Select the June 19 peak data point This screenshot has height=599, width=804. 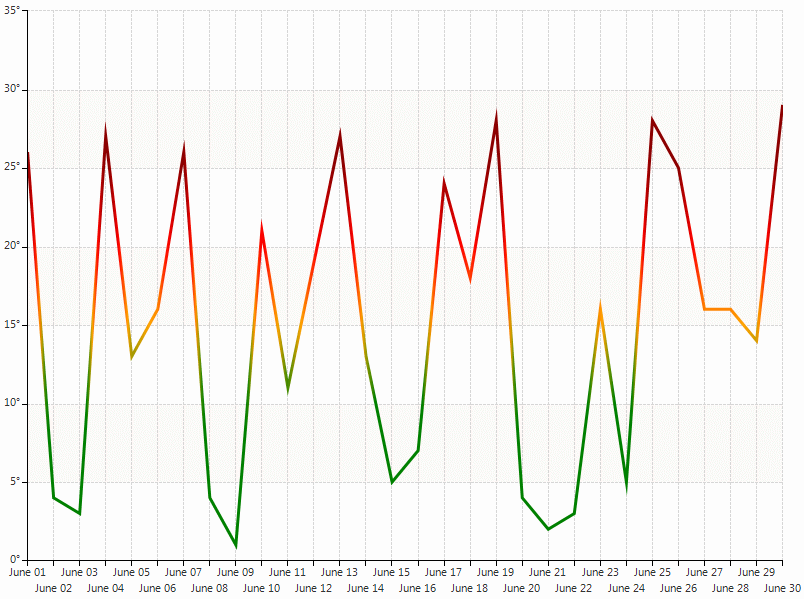point(496,121)
